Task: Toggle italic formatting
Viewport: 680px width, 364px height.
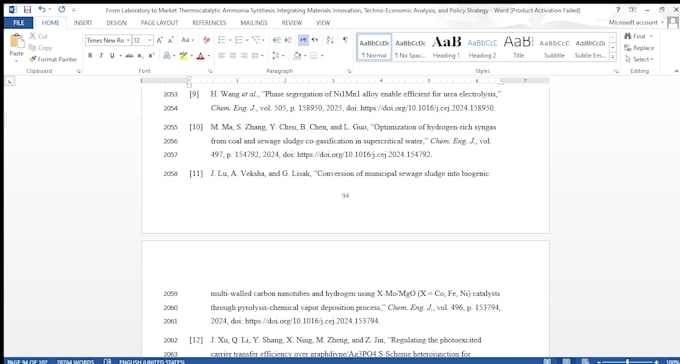Action: (x=101, y=56)
